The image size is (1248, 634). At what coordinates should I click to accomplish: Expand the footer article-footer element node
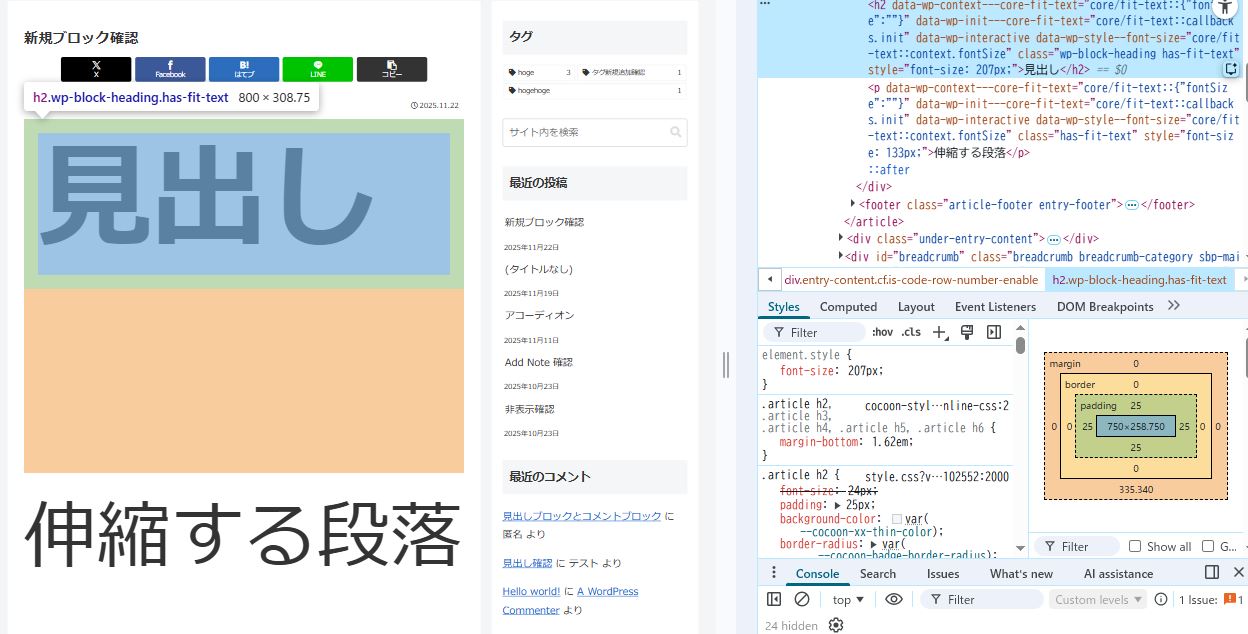852,205
